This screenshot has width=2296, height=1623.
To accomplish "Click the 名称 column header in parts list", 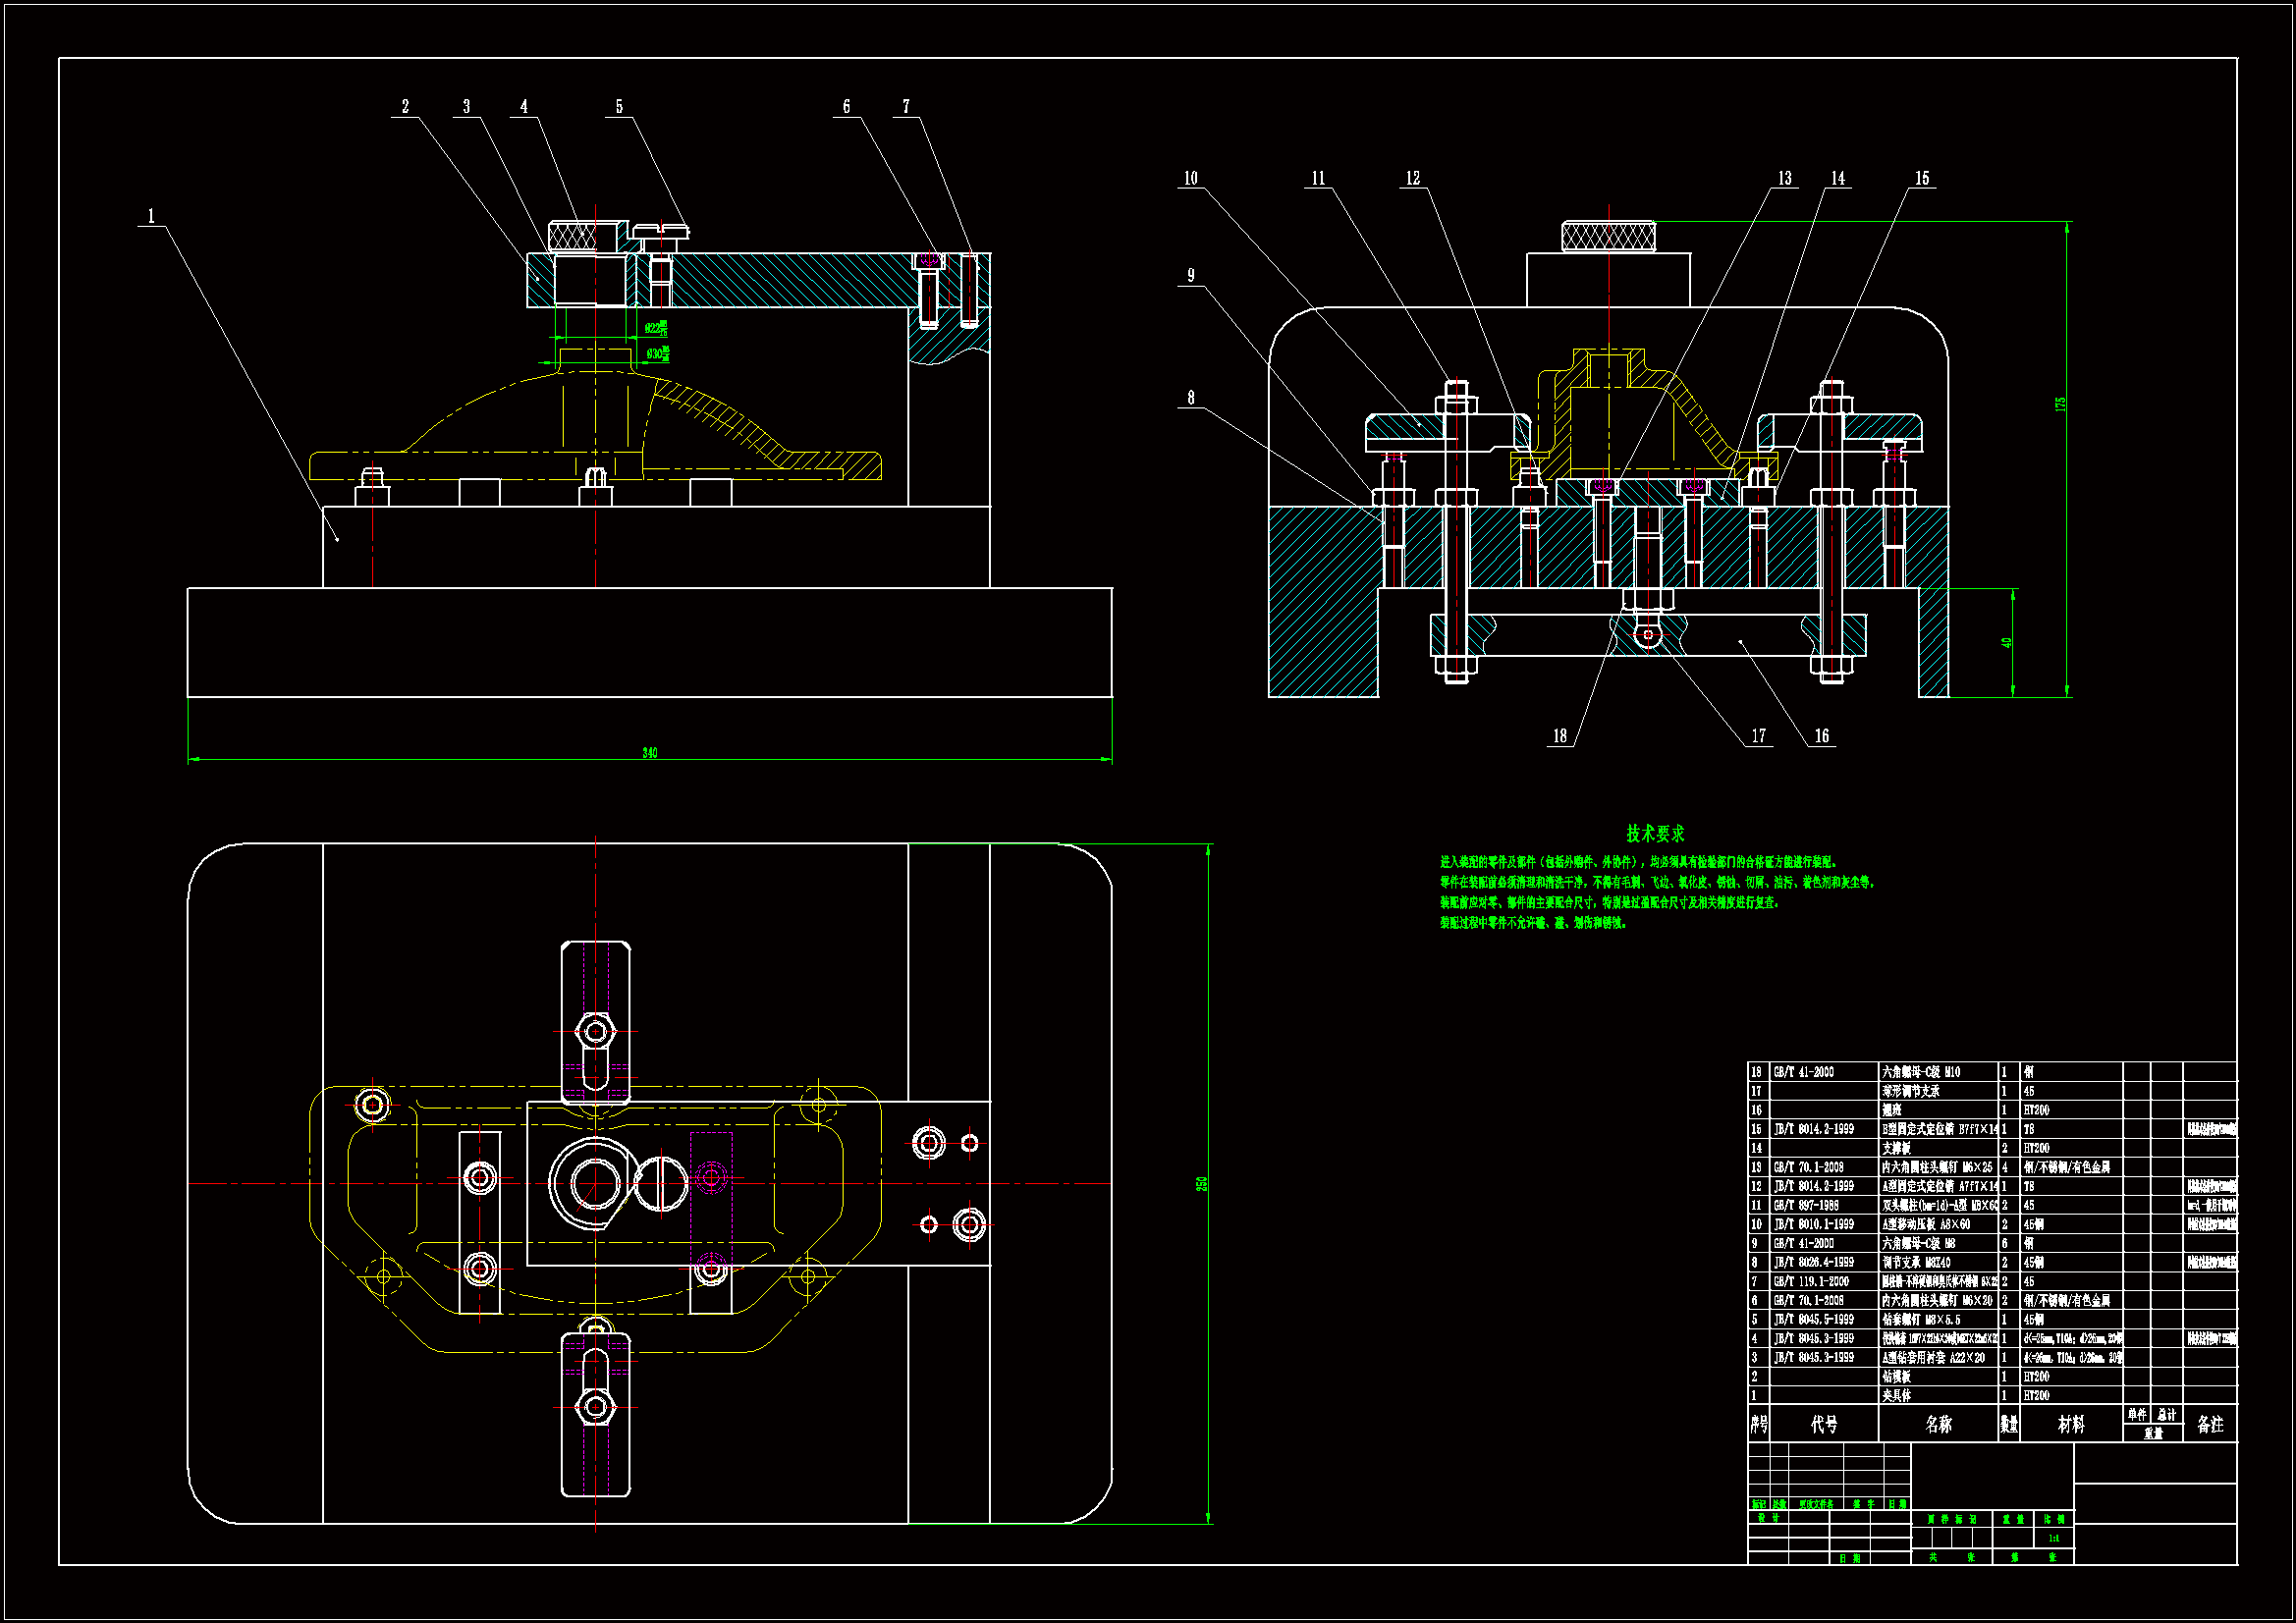I will 1938,1424.
